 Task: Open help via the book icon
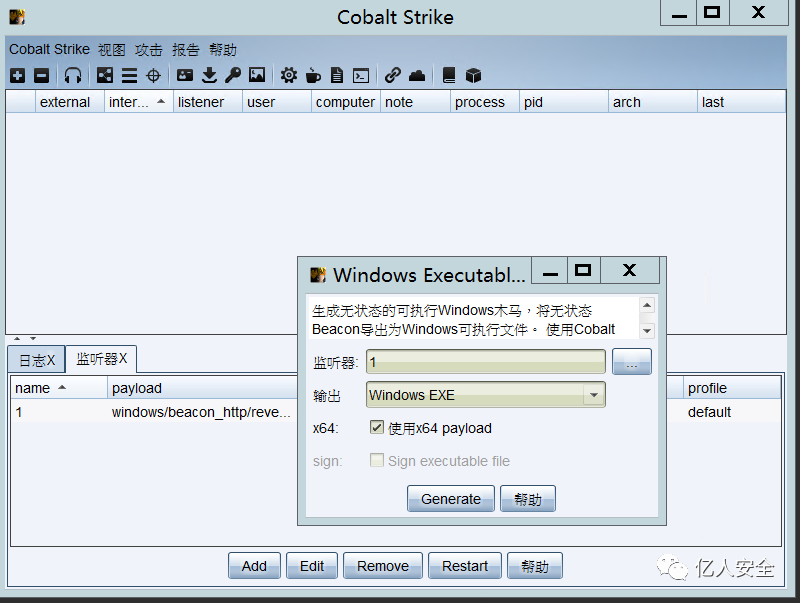click(448, 76)
